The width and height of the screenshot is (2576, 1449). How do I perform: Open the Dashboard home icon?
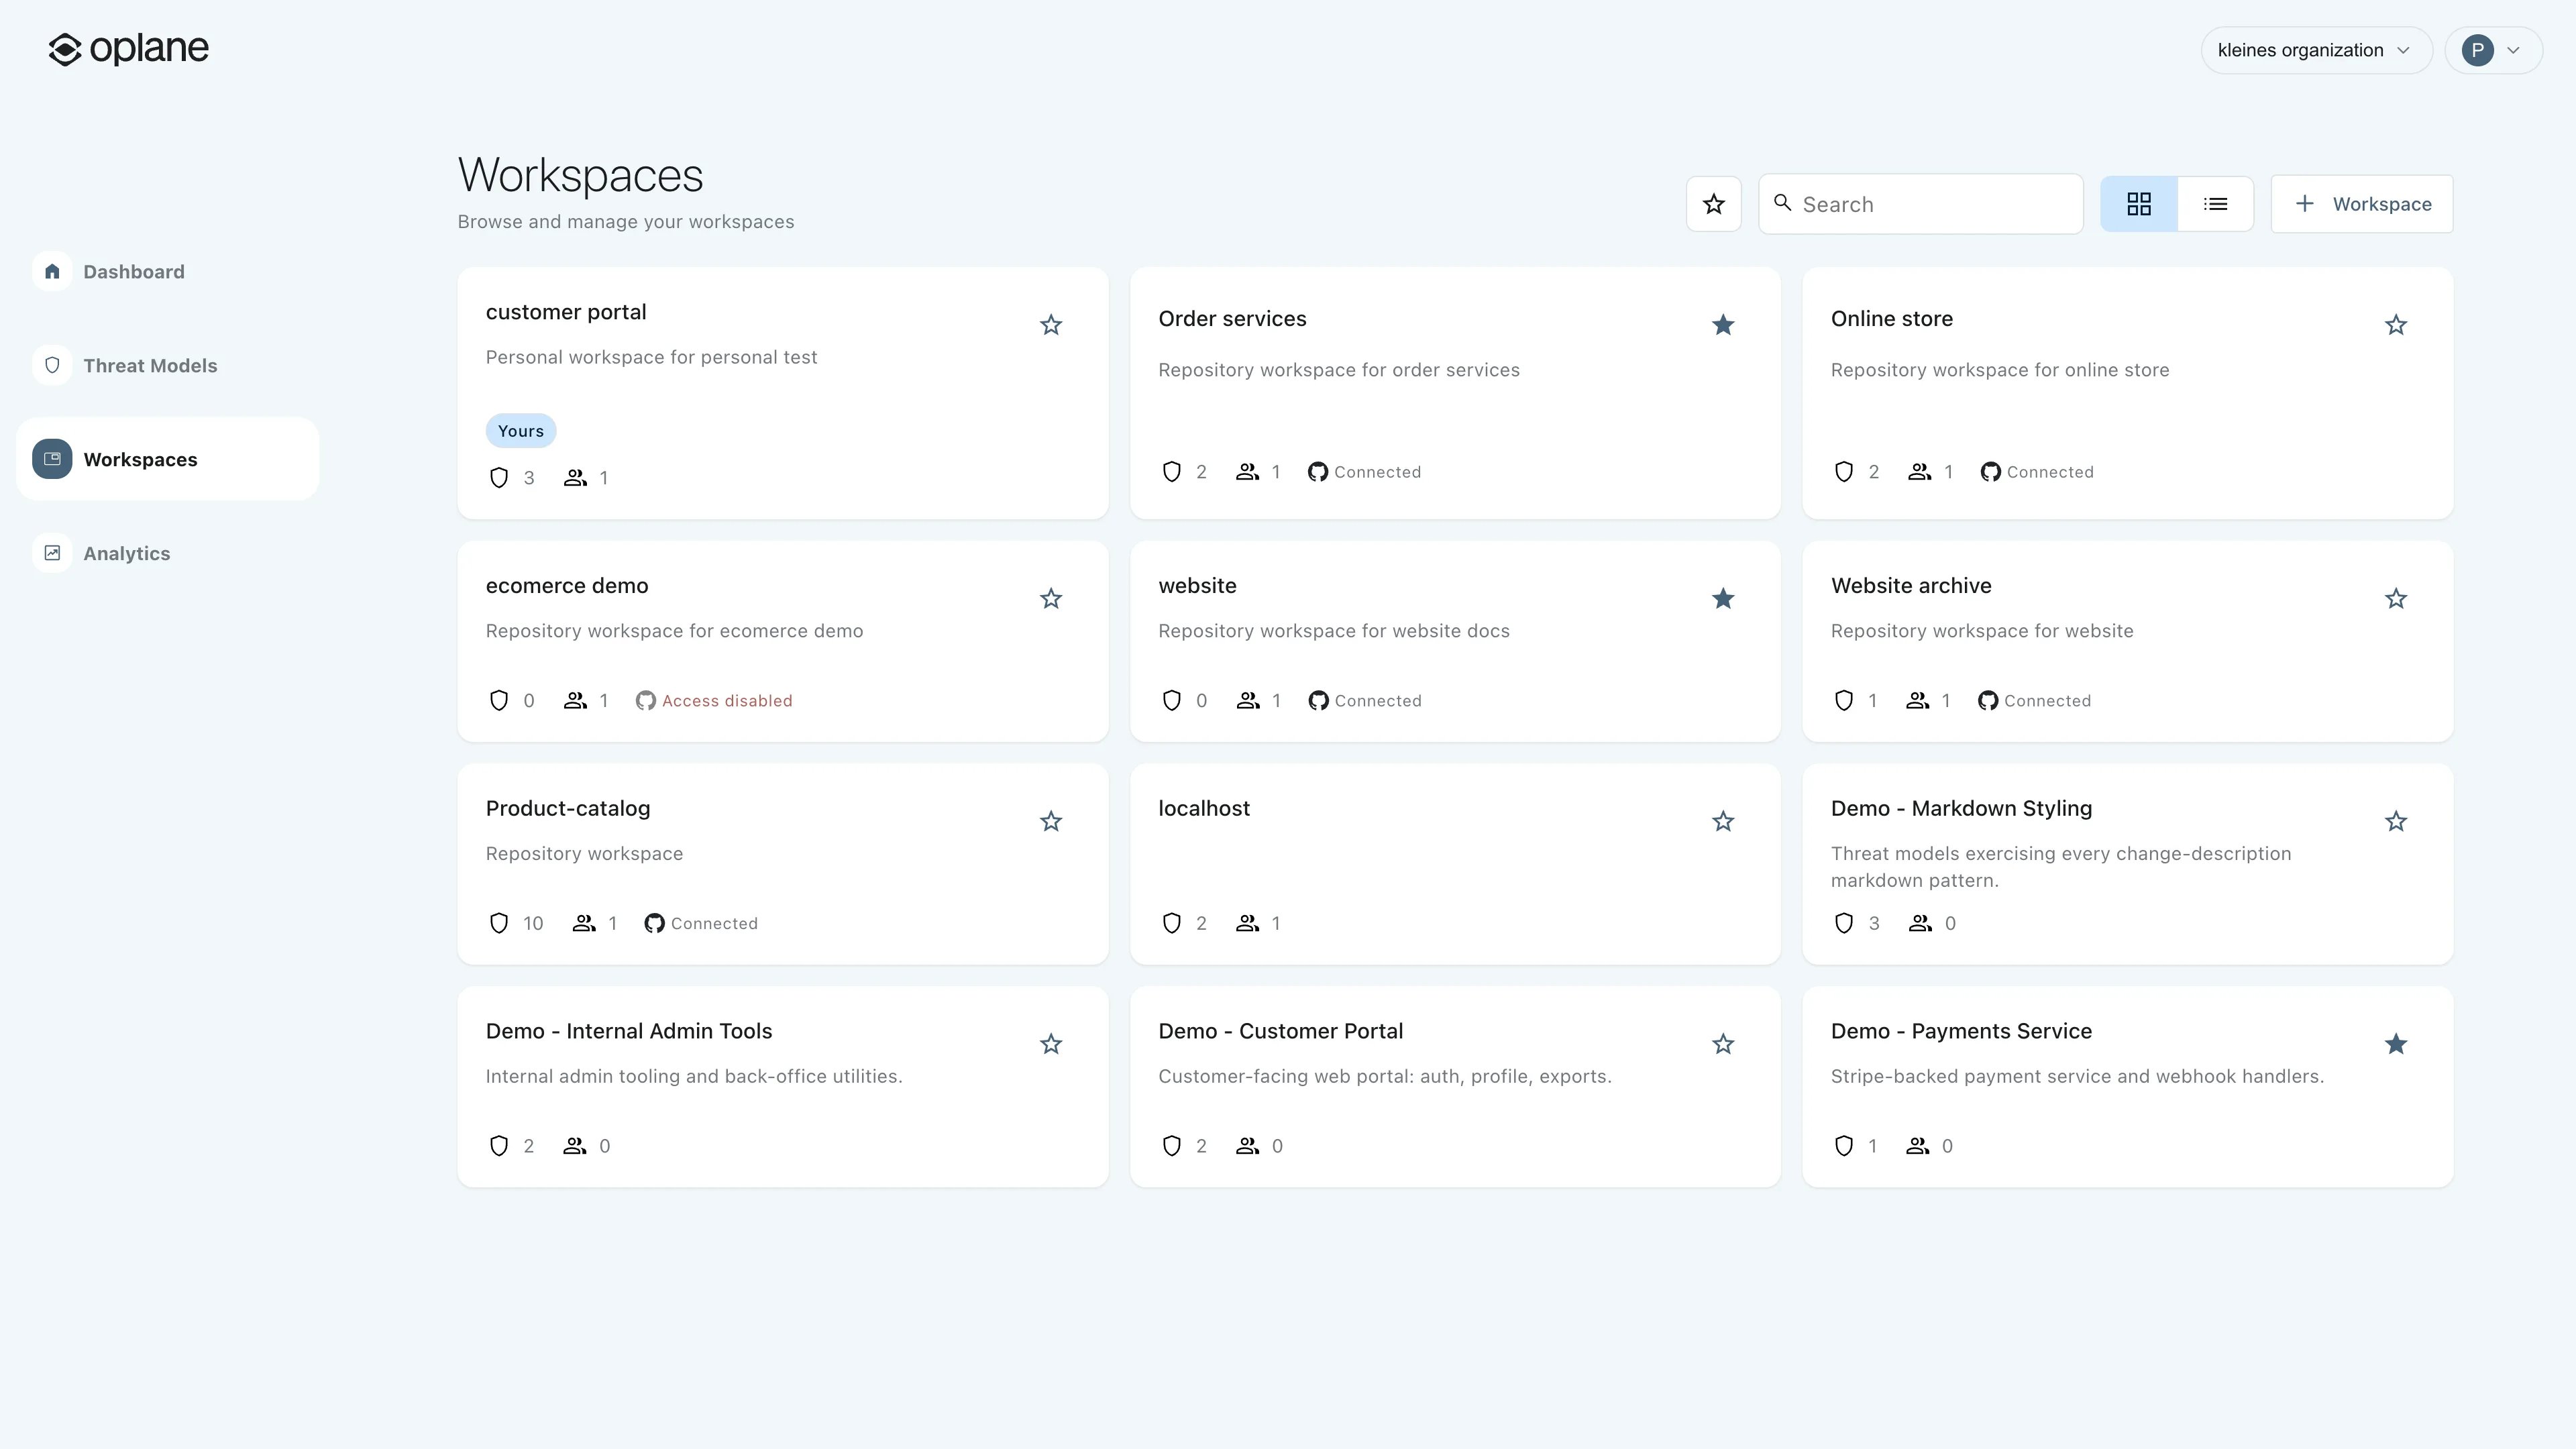[52, 272]
